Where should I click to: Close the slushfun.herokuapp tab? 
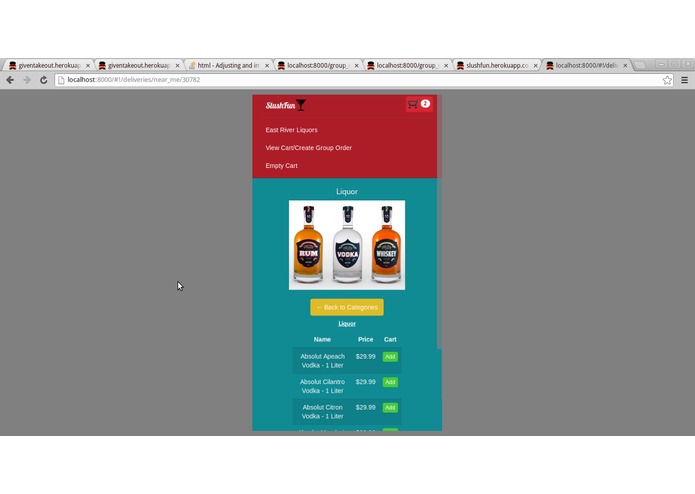[x=535, y=66]
